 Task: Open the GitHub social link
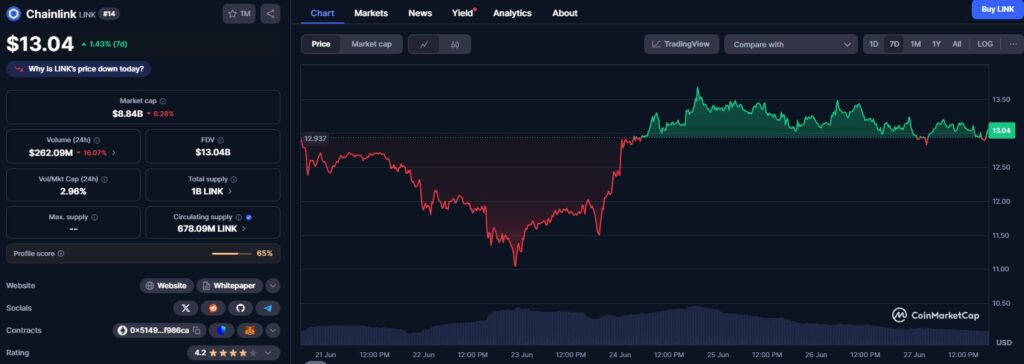click(x=240, y=308)
